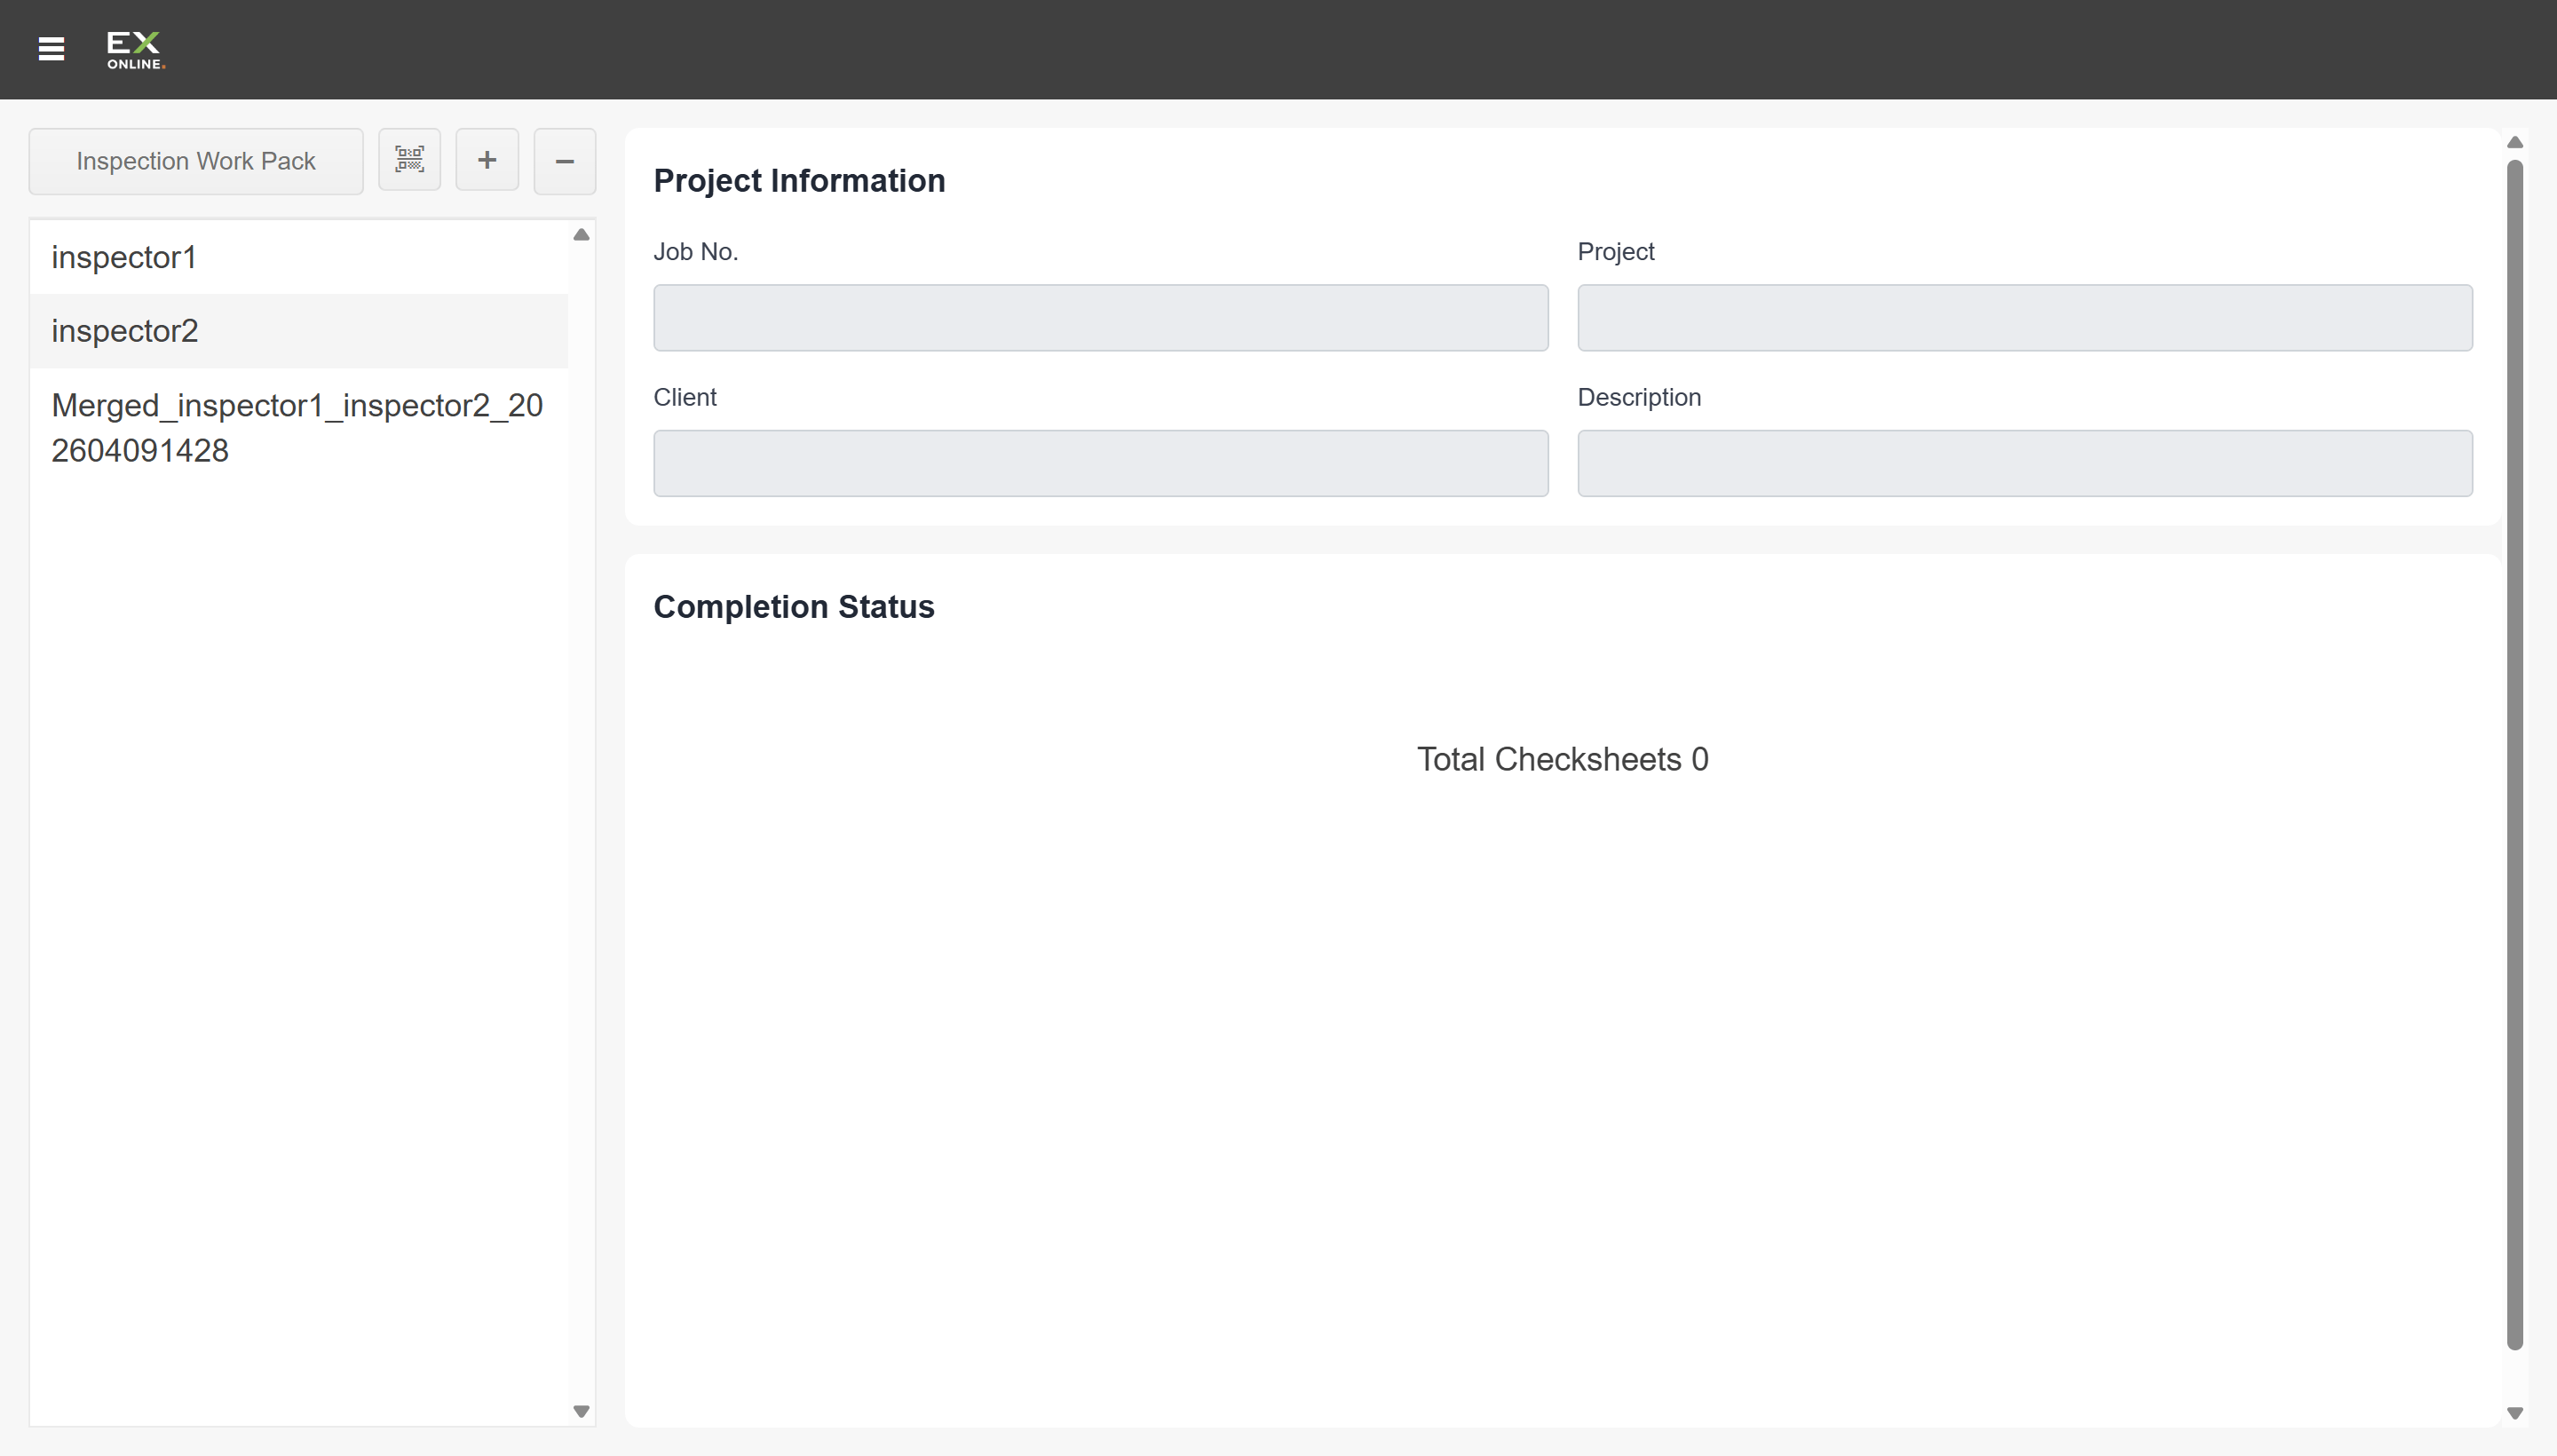This screenshot has width=2557, height=1456.
Task: Click the Project input field
Action: tap(2024, 318)
